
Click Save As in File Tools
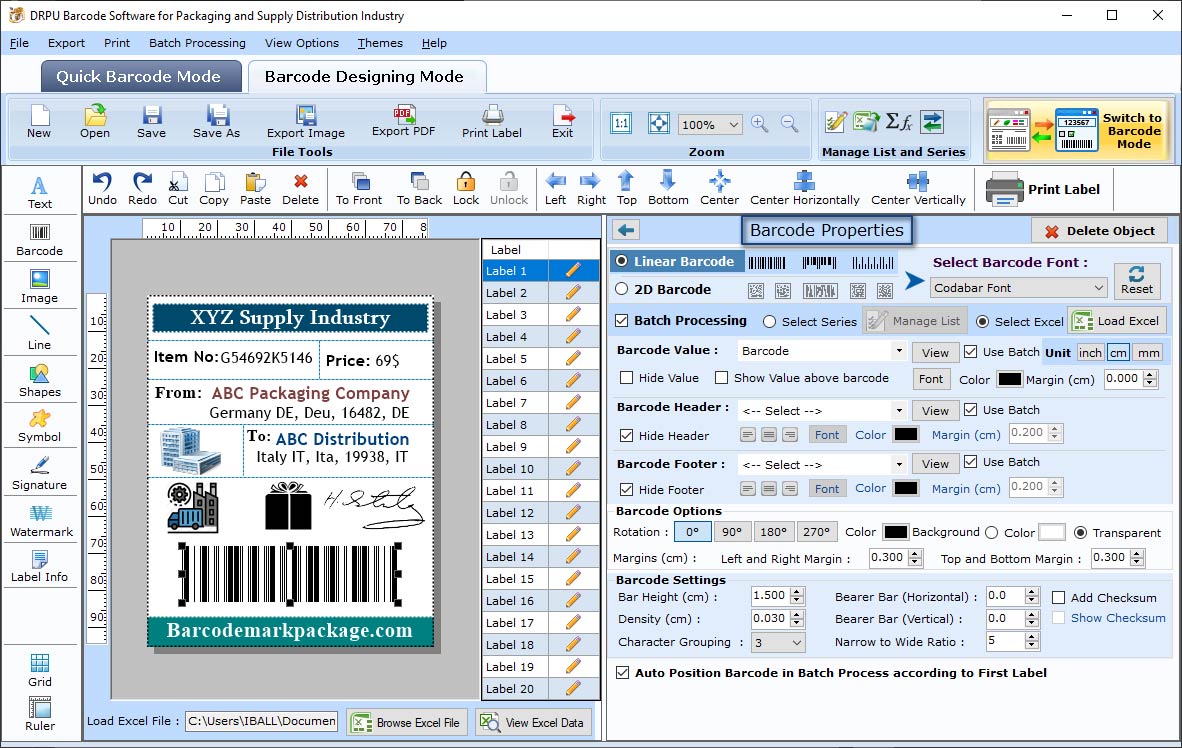216,121
